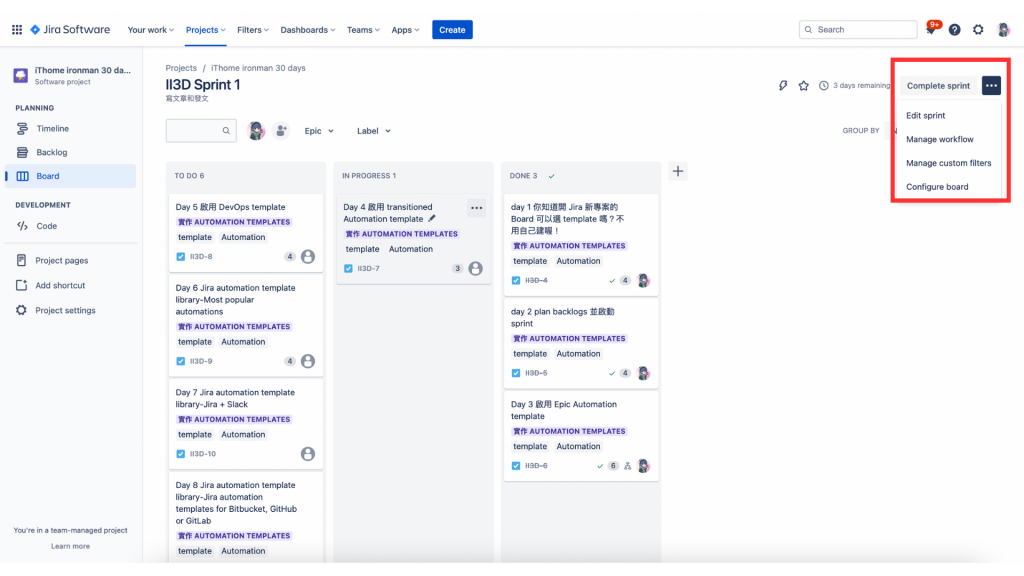Screen dimensions: 1024x576
Task: Click the search magnifier in board filter
Action: pyautogui.click(x=226, y=131)
